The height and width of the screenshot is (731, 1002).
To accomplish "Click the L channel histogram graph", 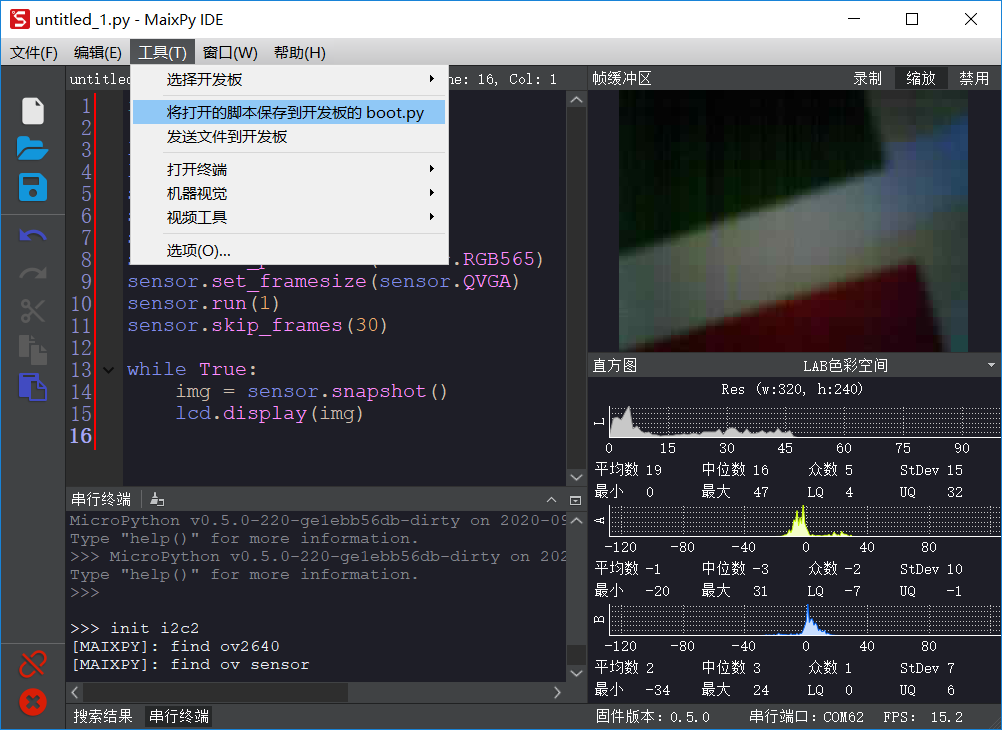I will click(x=805, y=422).
